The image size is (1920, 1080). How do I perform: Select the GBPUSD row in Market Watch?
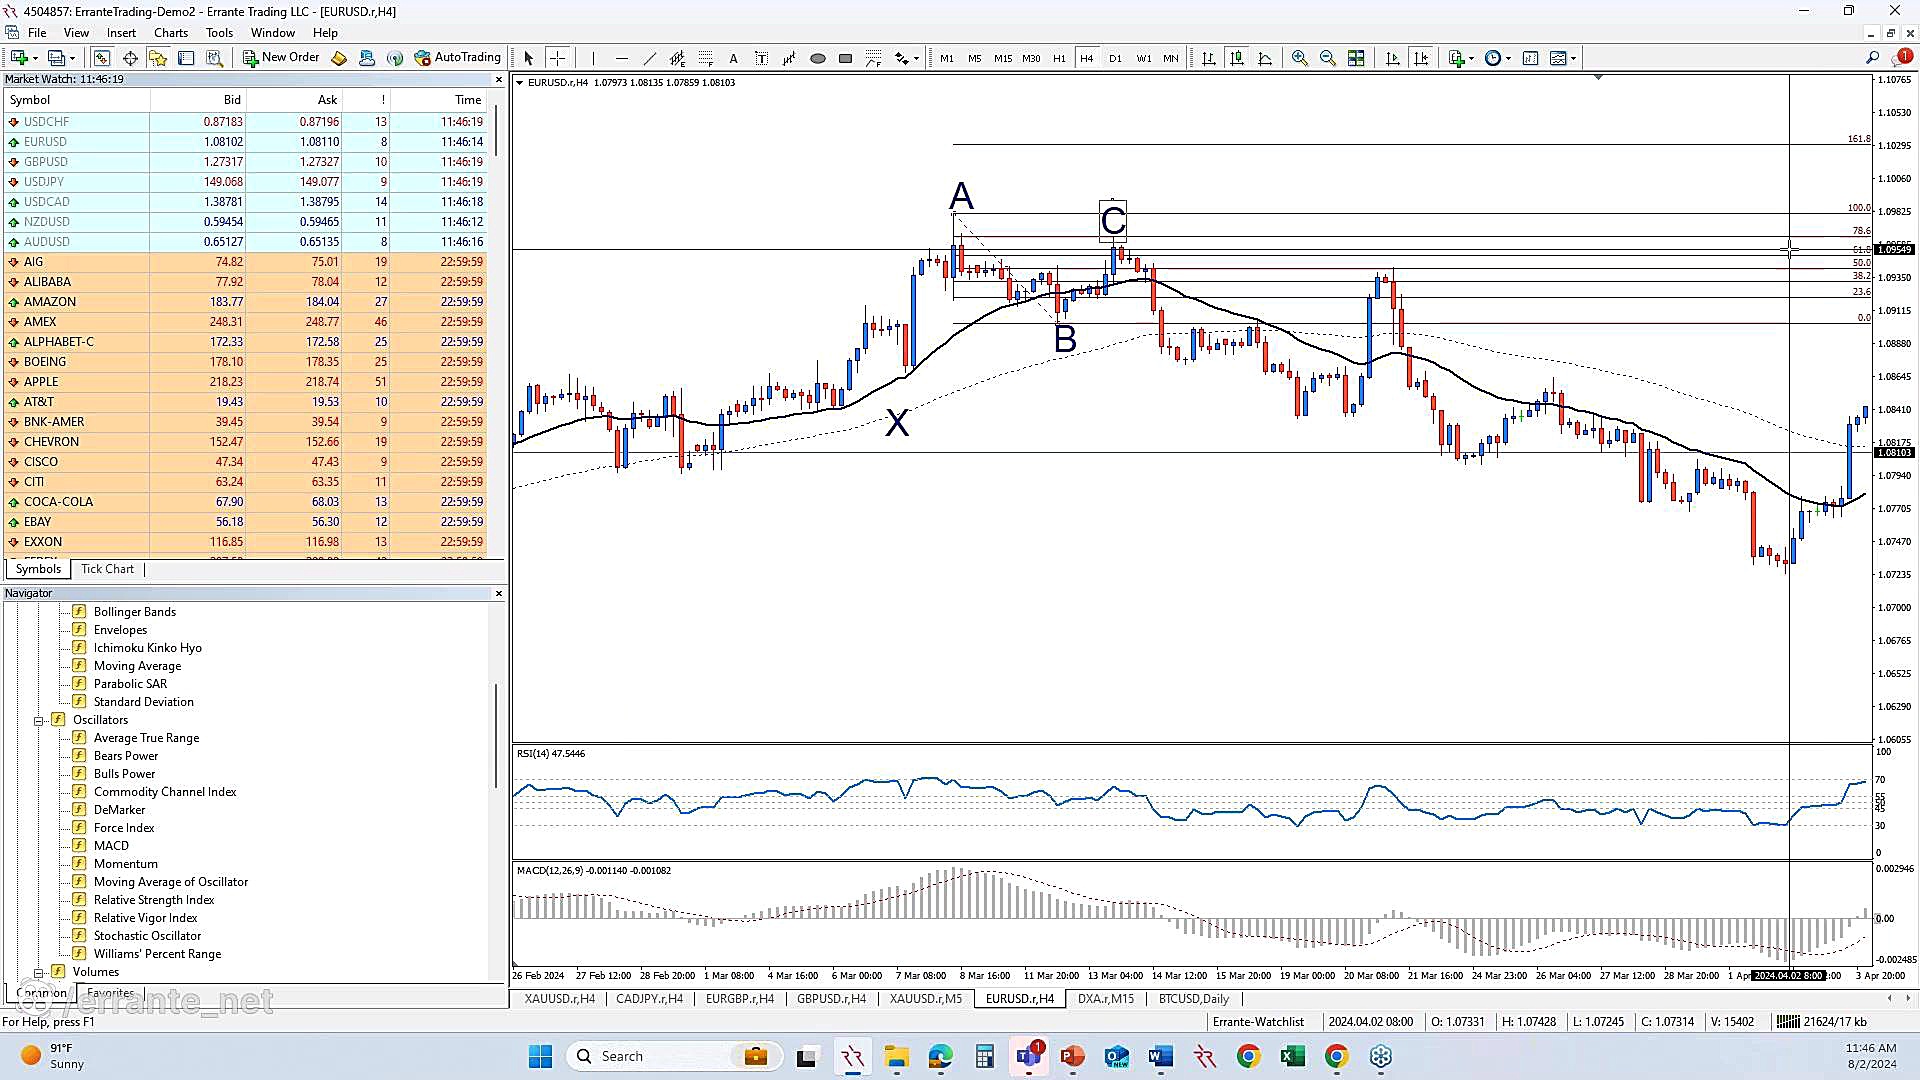click(x=246, y=162)
